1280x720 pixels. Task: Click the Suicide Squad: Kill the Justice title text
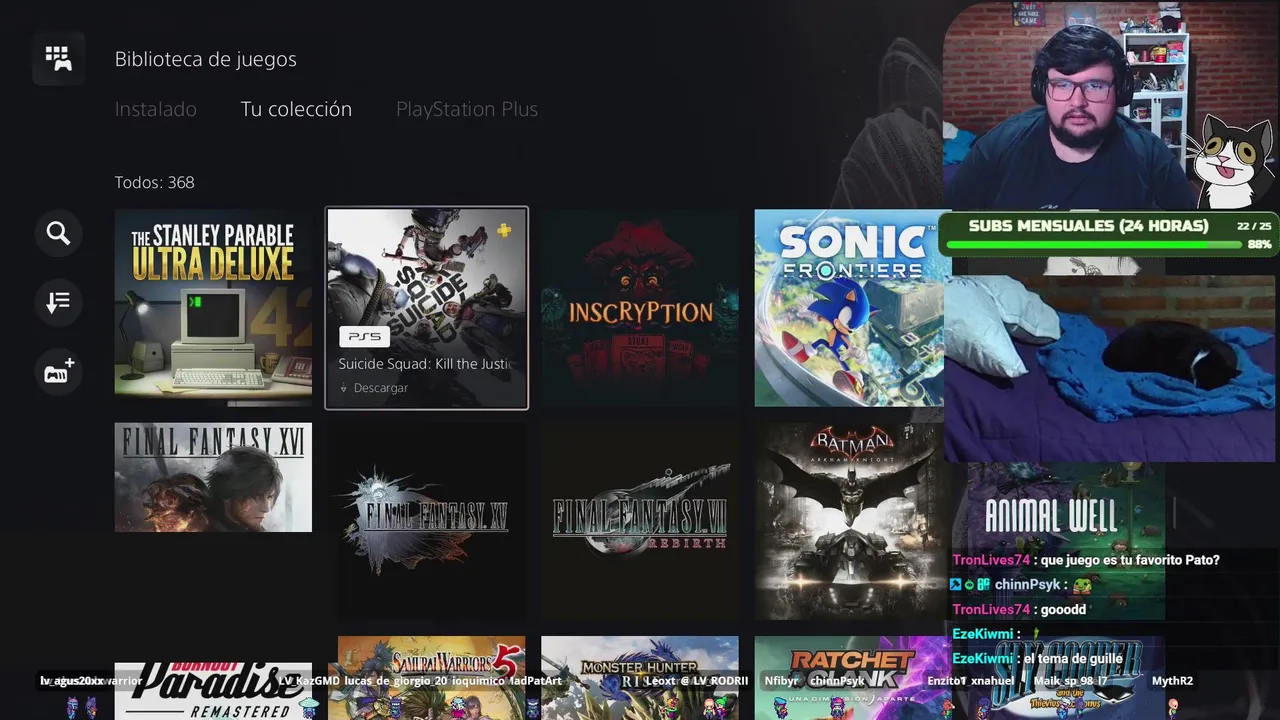(425, 364)
